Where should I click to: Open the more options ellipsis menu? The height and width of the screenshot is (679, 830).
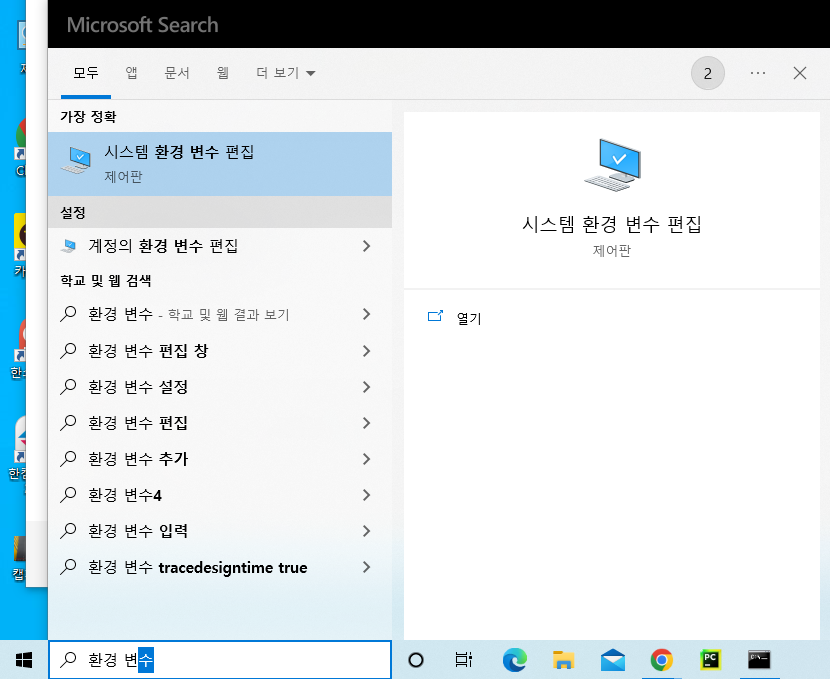758,73
